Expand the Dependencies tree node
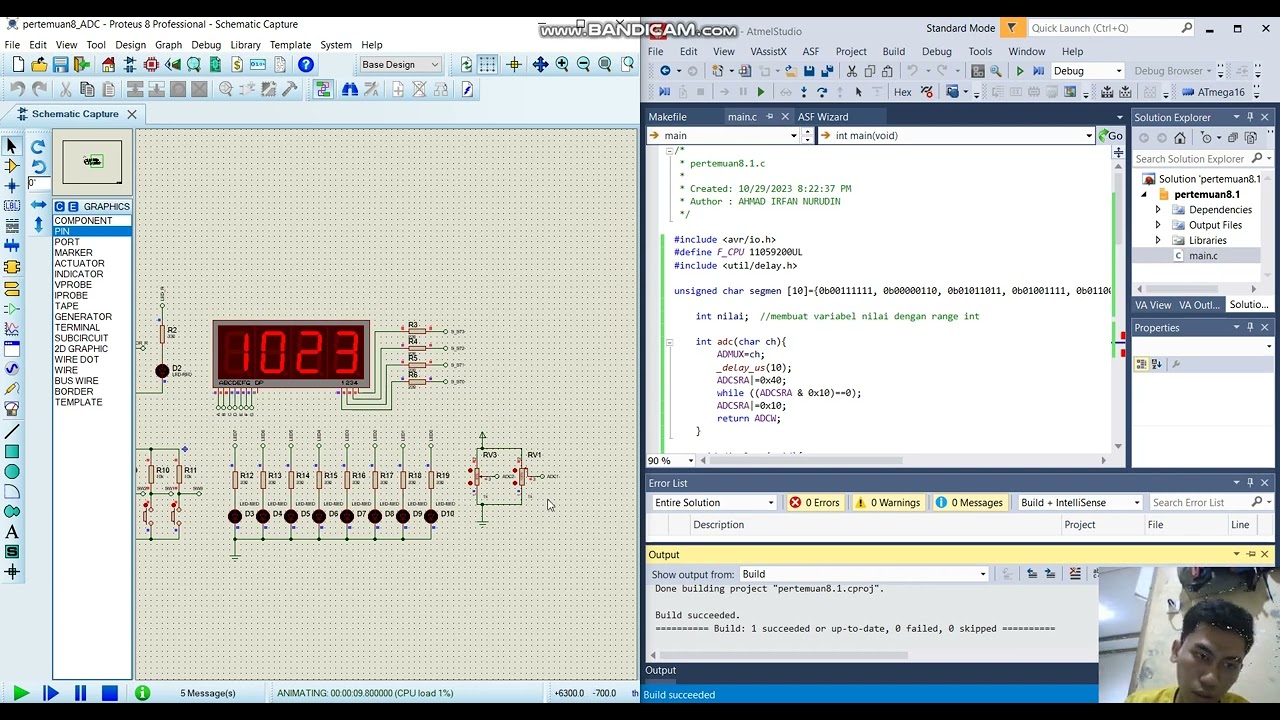Image resolution: width=1280 pixels, height=720 pixels. coord(1158,210)
